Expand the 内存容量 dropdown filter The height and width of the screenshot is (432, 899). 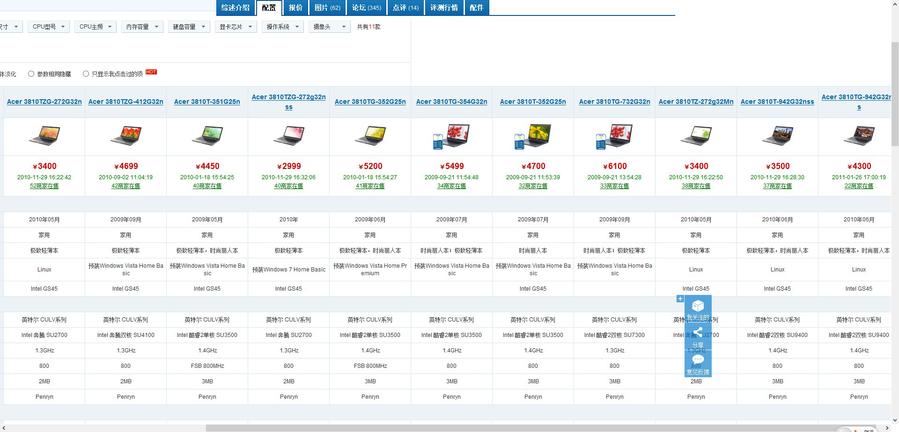pyautogui.click(x=142, y=26)
